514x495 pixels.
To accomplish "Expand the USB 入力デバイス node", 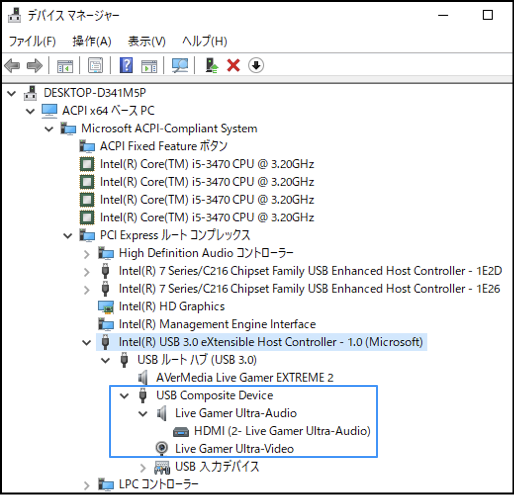I will [x=143, y=468].
